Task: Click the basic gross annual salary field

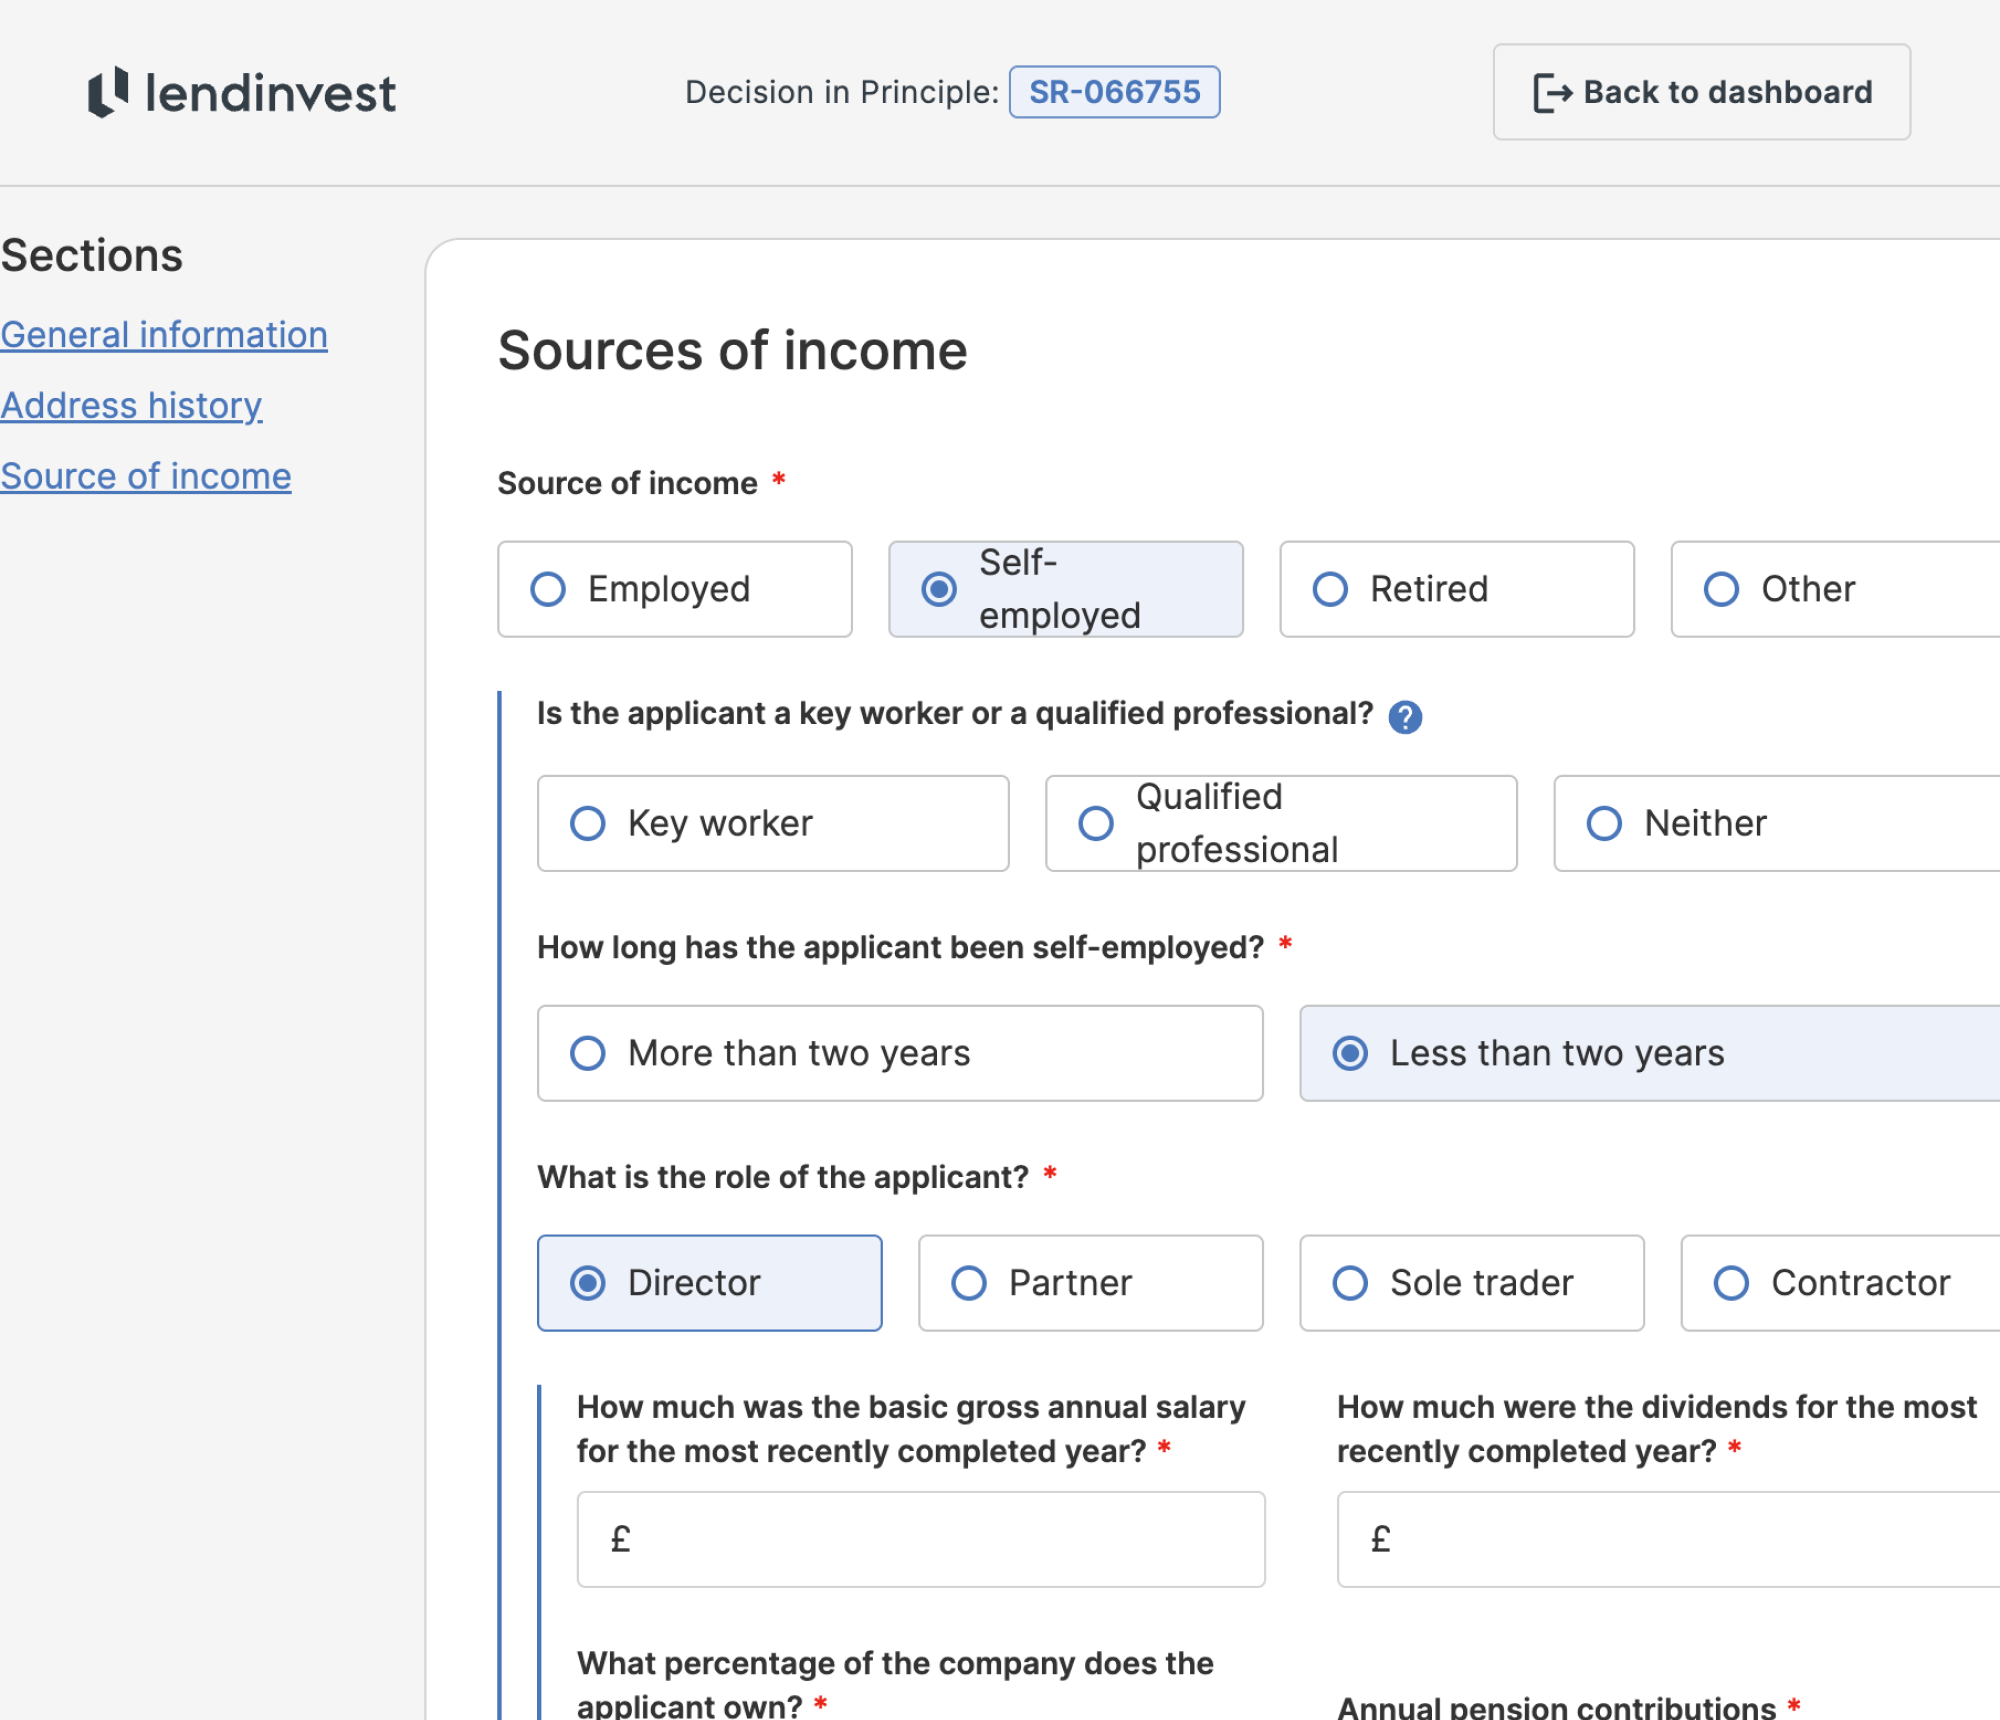Action: click(x=921, y=1539)
